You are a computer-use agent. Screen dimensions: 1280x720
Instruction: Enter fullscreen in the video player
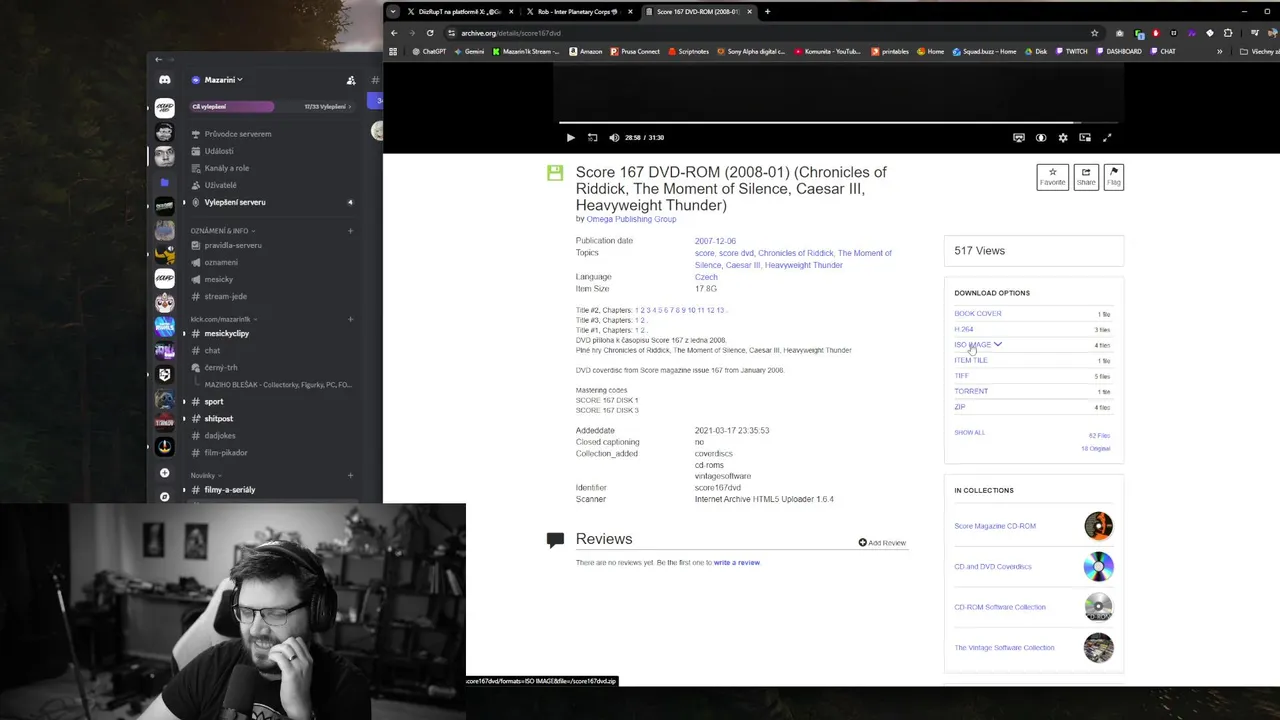[1107, 138]
